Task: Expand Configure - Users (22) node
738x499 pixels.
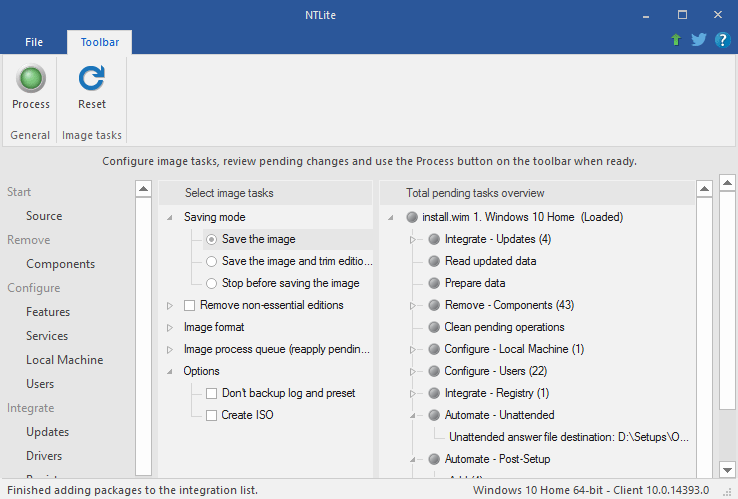Action: point(412,371)
